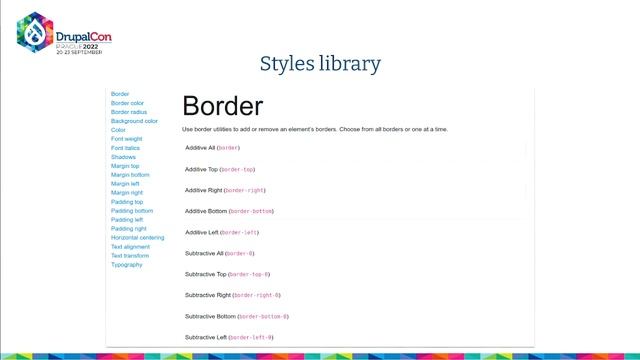Open the Color sidebar link
The image size is (640, 360).
pos(118,130)
